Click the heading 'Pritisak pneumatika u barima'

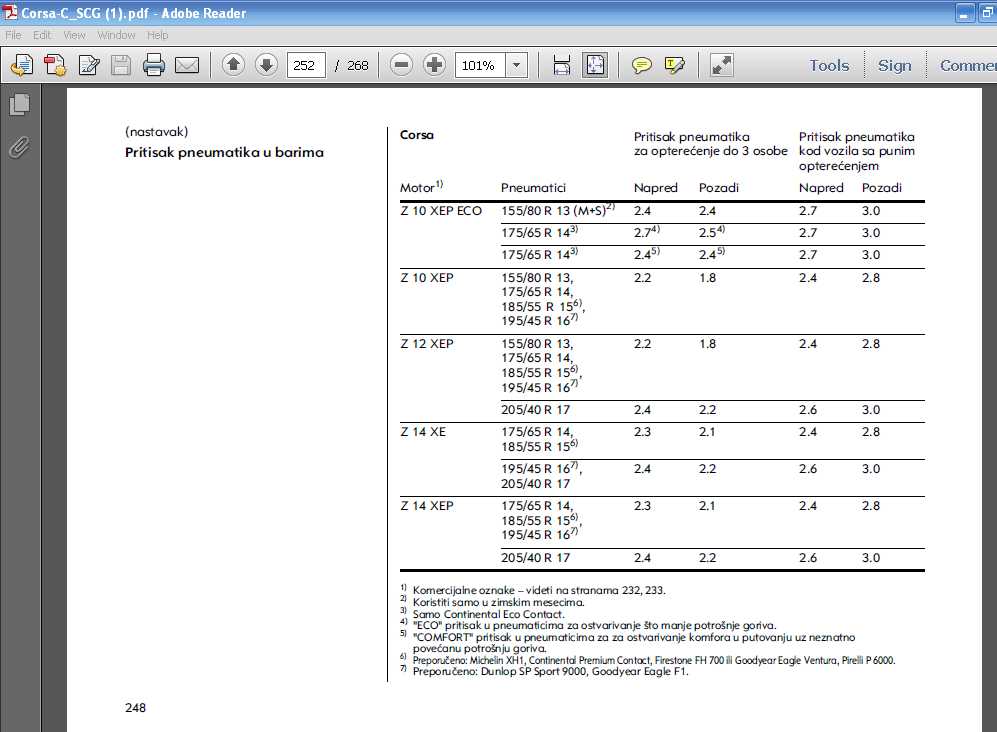point(224,153)
